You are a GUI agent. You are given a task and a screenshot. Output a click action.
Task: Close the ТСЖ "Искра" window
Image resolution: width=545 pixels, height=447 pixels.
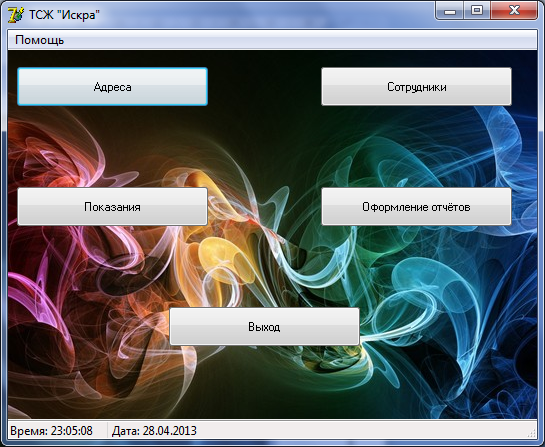click(514, 10)
